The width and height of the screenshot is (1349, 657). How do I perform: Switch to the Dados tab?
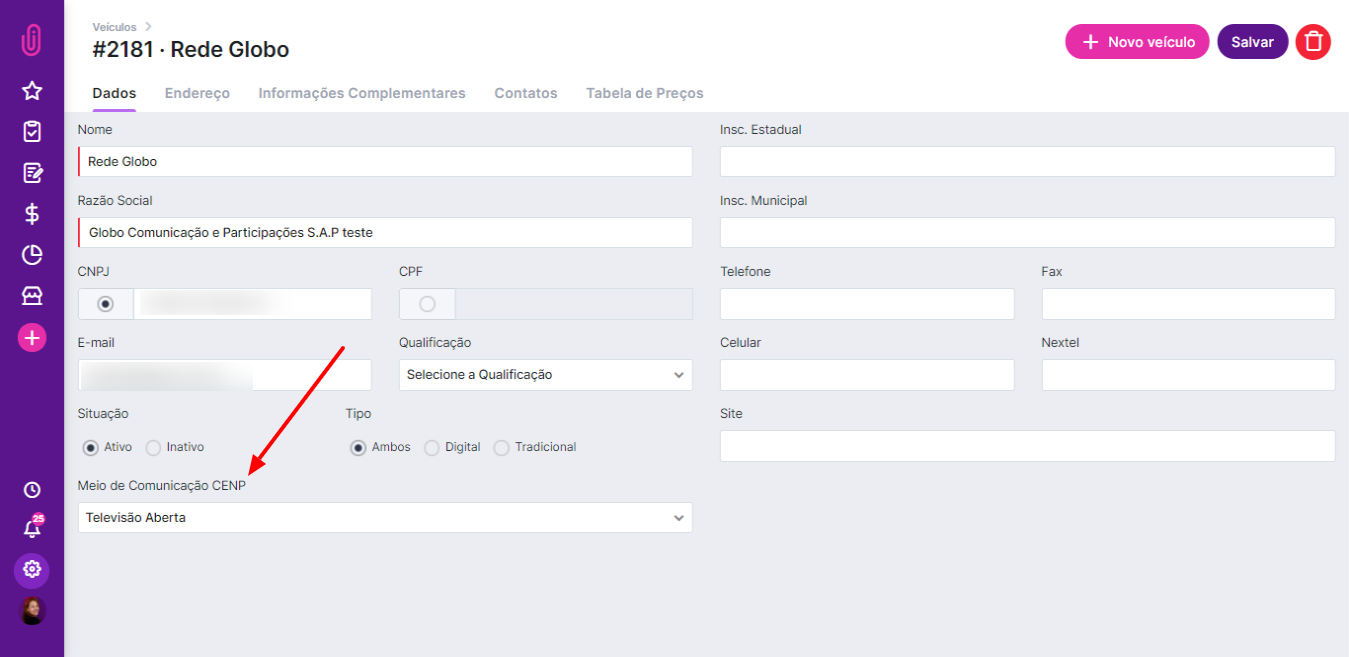pos(114,93)
